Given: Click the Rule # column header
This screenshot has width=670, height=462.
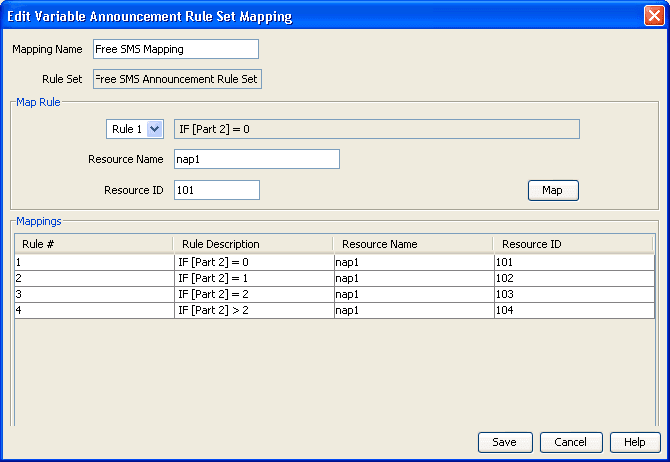Looking at the screenshot, I should tap(94, 244).
